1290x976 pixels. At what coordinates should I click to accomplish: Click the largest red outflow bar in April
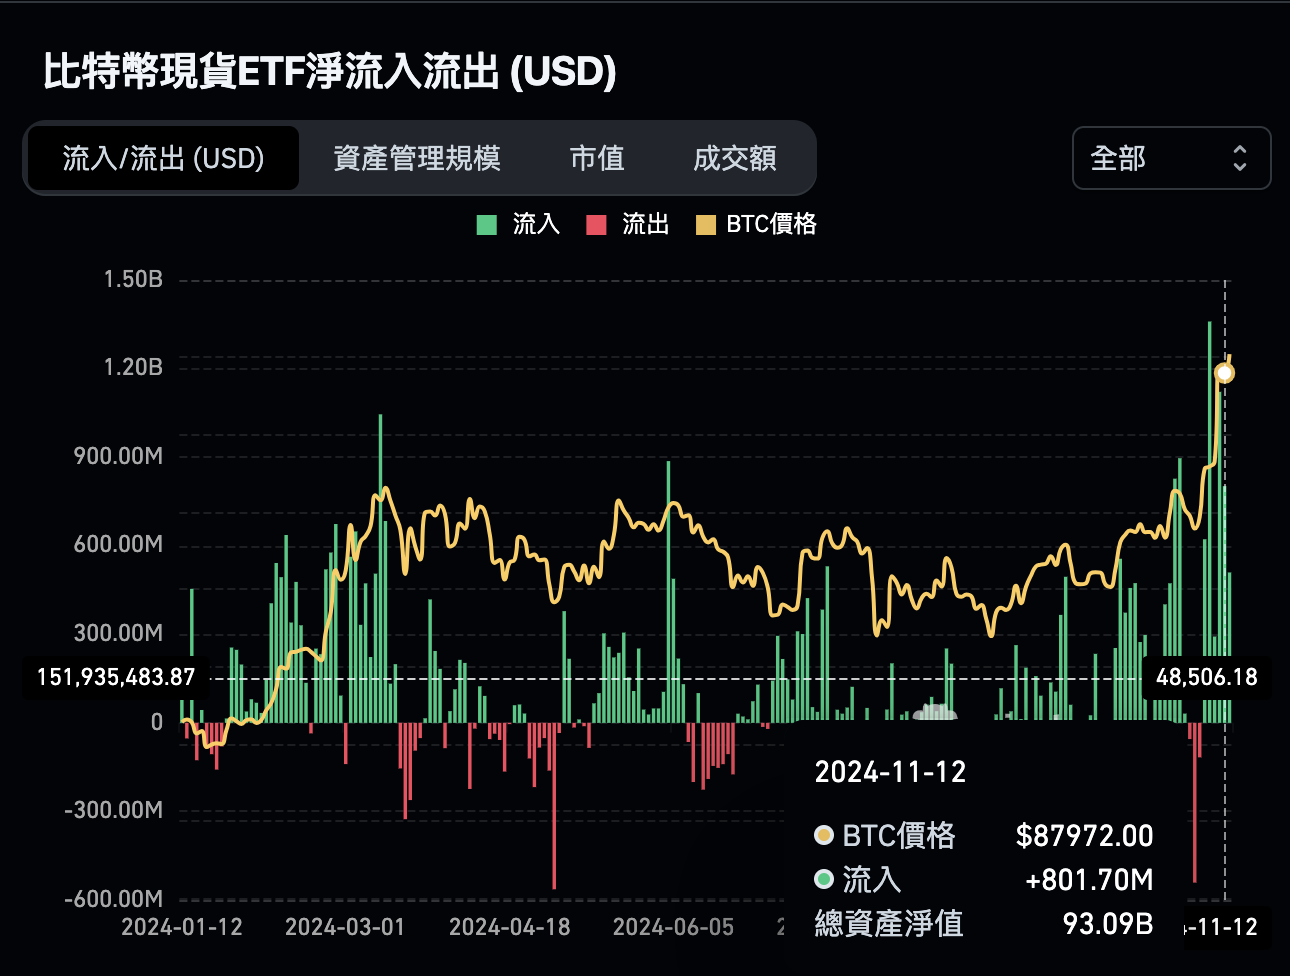tap(554, 805)
